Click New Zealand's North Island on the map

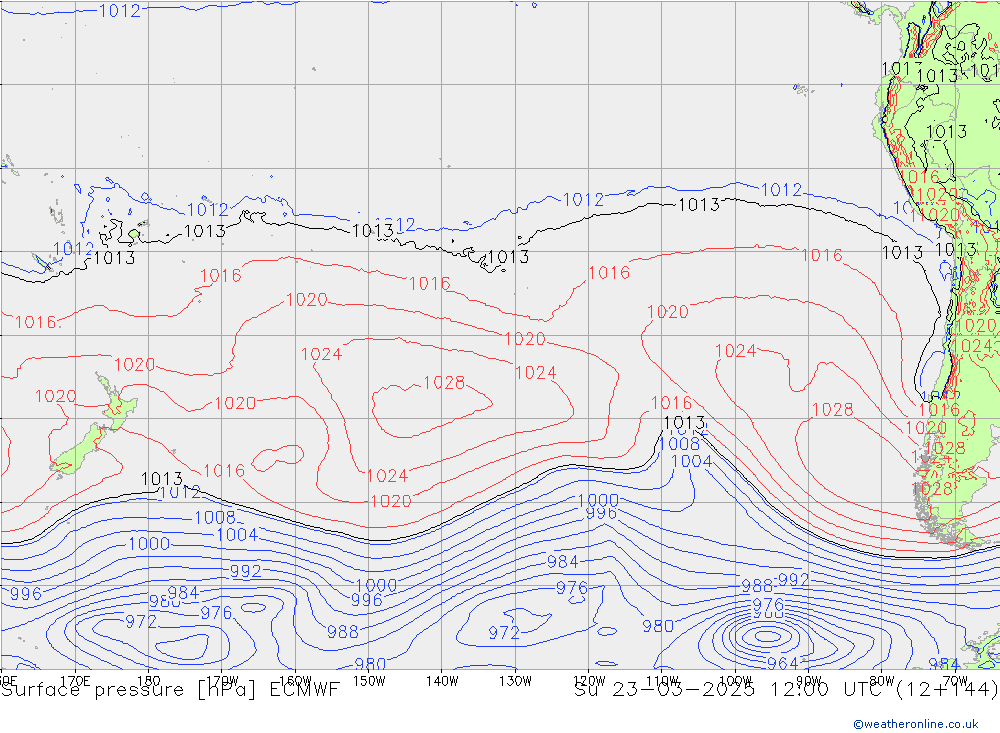pyautogui.click(x=118, y=403)
